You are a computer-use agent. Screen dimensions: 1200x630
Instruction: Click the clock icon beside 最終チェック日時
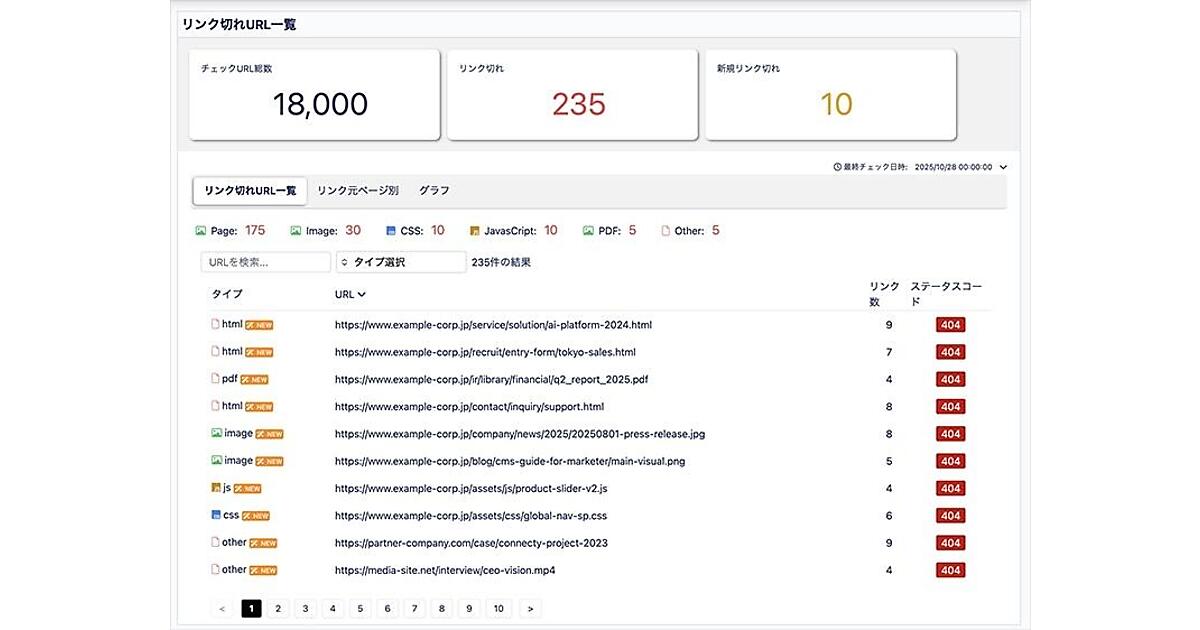point(837,167)
